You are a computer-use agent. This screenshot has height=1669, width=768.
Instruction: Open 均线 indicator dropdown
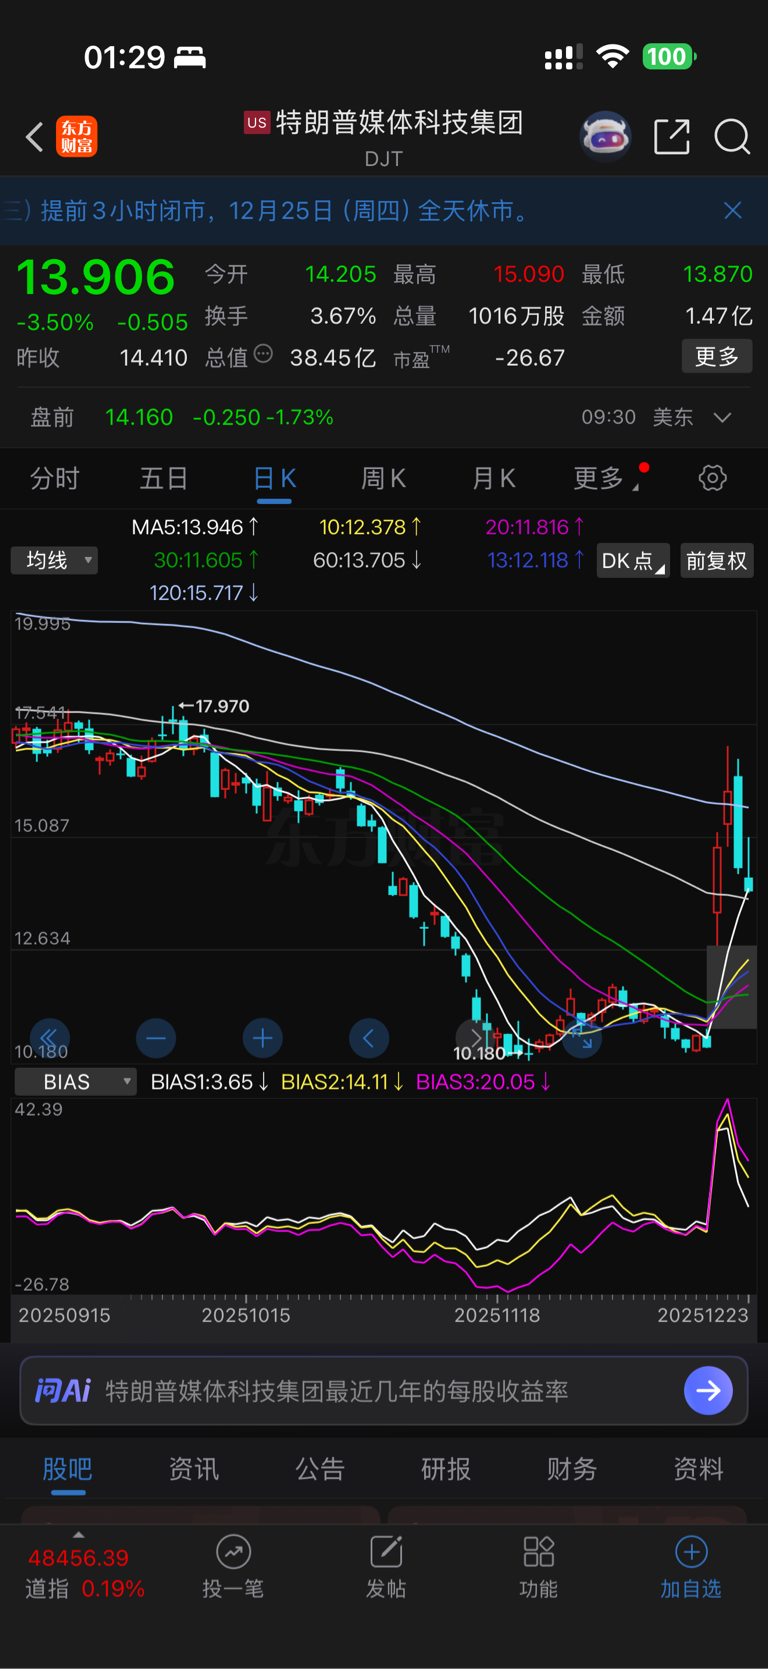click(55, 560)
